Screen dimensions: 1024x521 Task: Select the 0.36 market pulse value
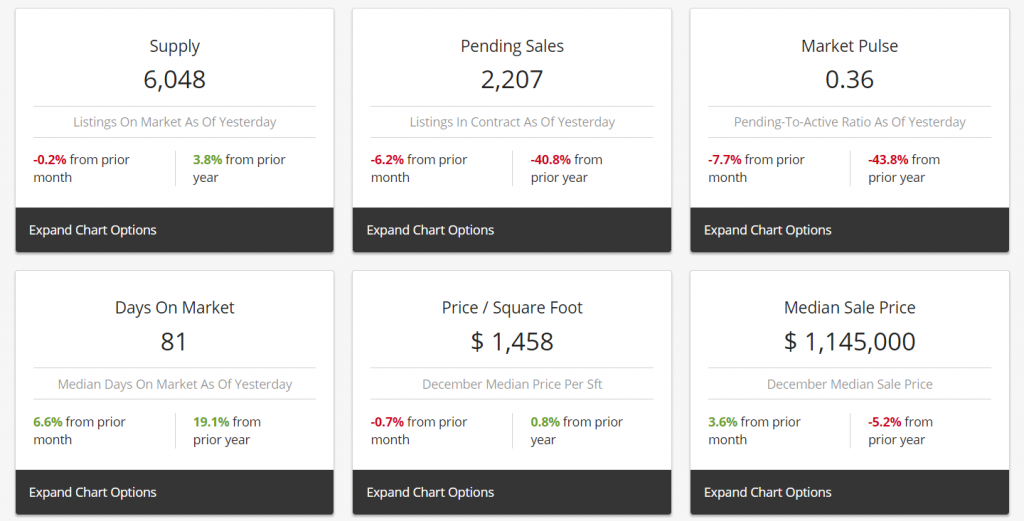pos(850,80)
